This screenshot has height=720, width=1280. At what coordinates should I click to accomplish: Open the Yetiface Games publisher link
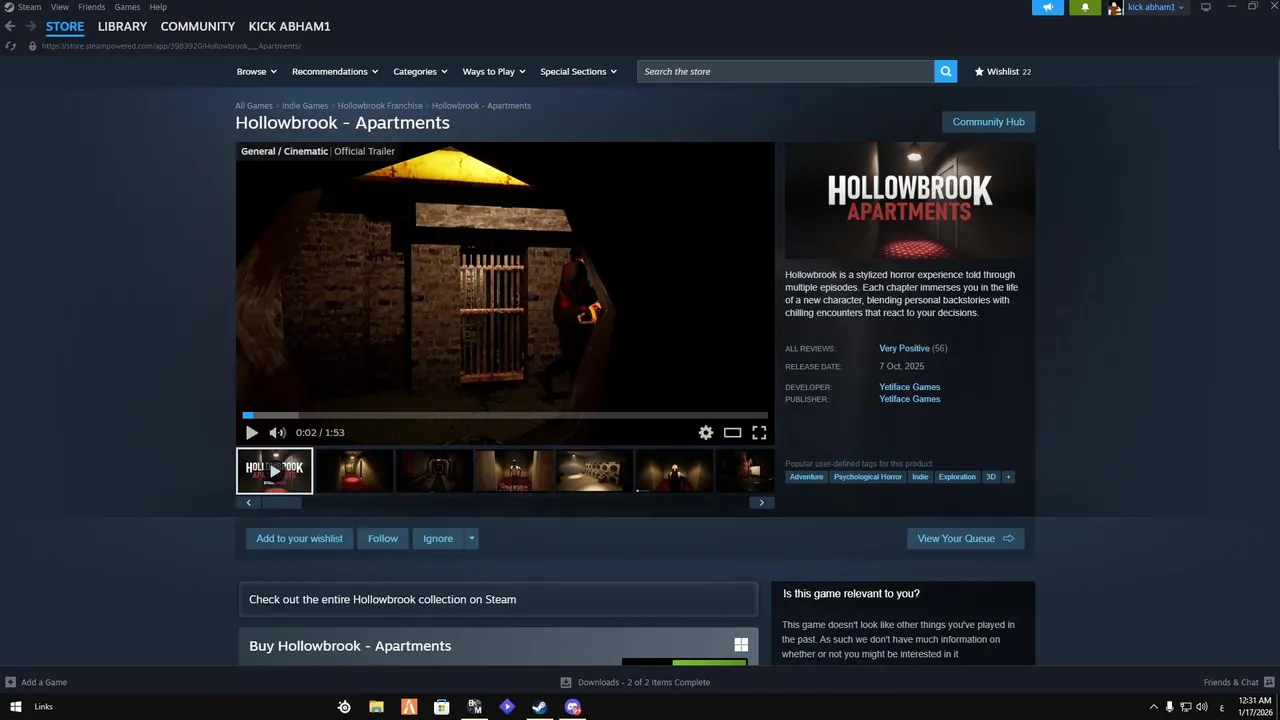pyautogui.click(x=909, y=399)
